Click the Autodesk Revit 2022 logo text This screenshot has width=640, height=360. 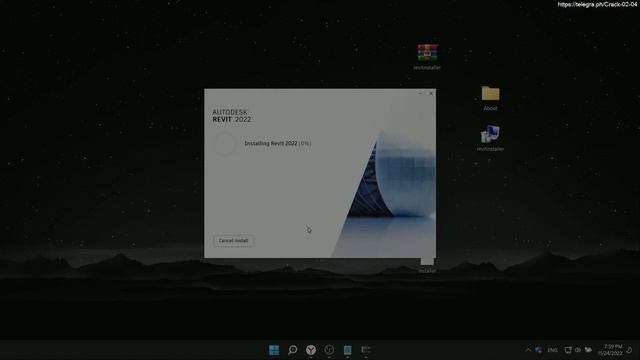point(231,116)
